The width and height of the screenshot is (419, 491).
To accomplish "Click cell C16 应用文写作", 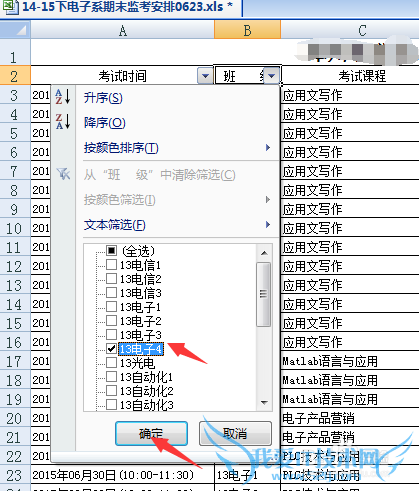I will 350,342.
